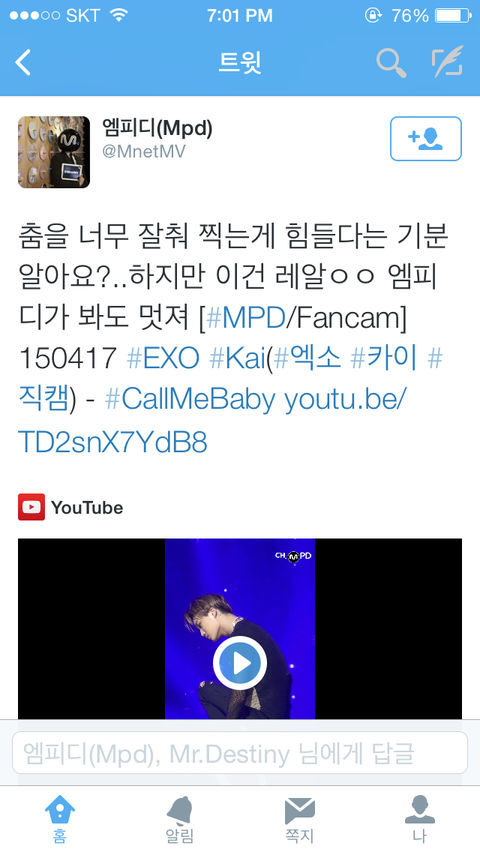Open the #MPD hashtag

pyautogui.click(x=246, y=319)
